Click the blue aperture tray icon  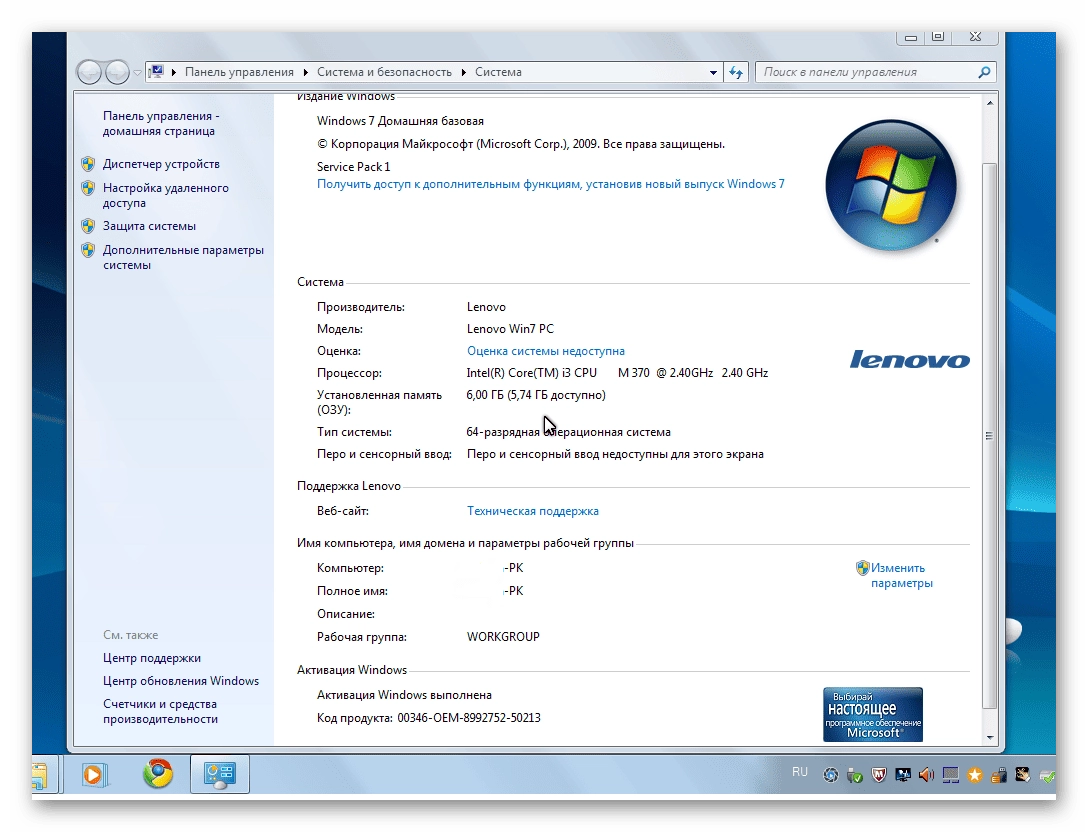831,775
